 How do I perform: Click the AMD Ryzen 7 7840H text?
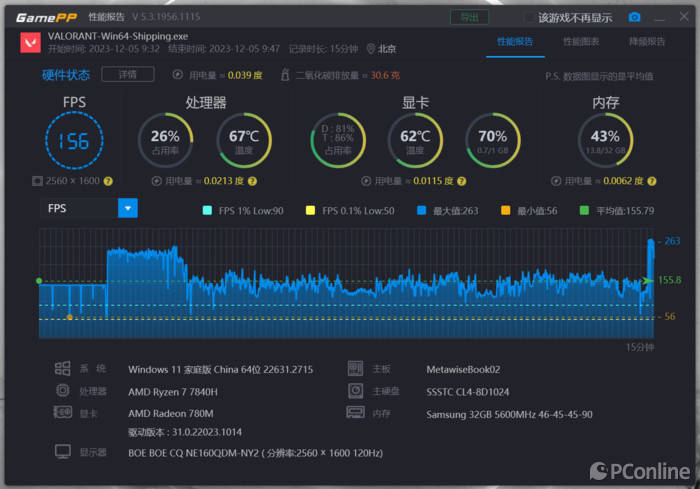click(x=173, y=392)
